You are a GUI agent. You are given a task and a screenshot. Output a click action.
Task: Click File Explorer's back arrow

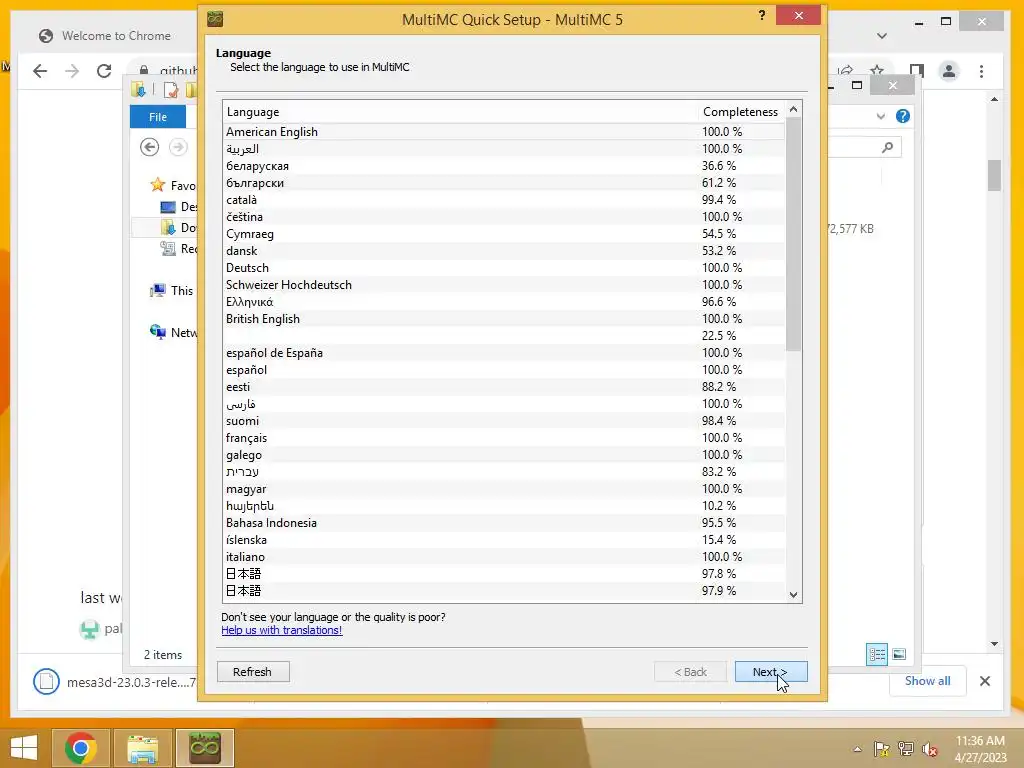pyautogui.click(x=150, y=147)
